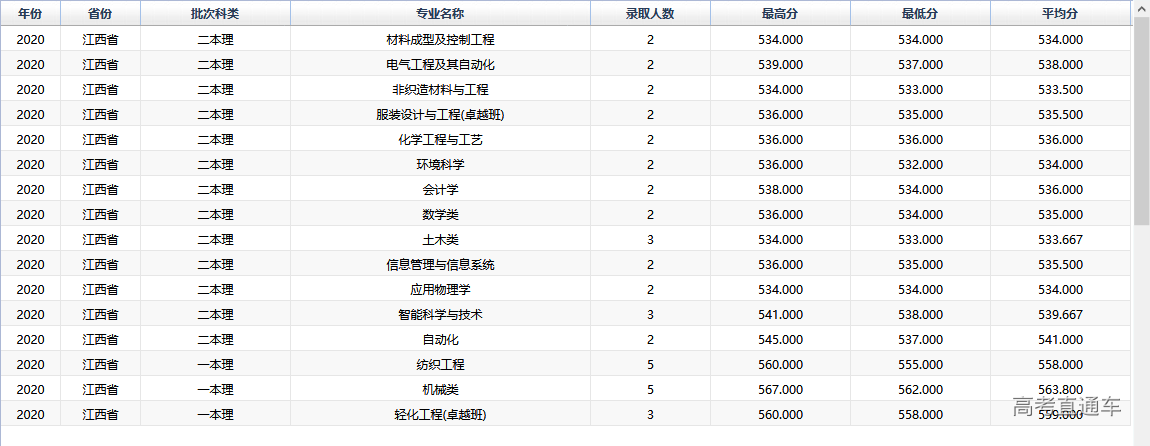Sort by the 省份 column header

(x=100, y=13)
